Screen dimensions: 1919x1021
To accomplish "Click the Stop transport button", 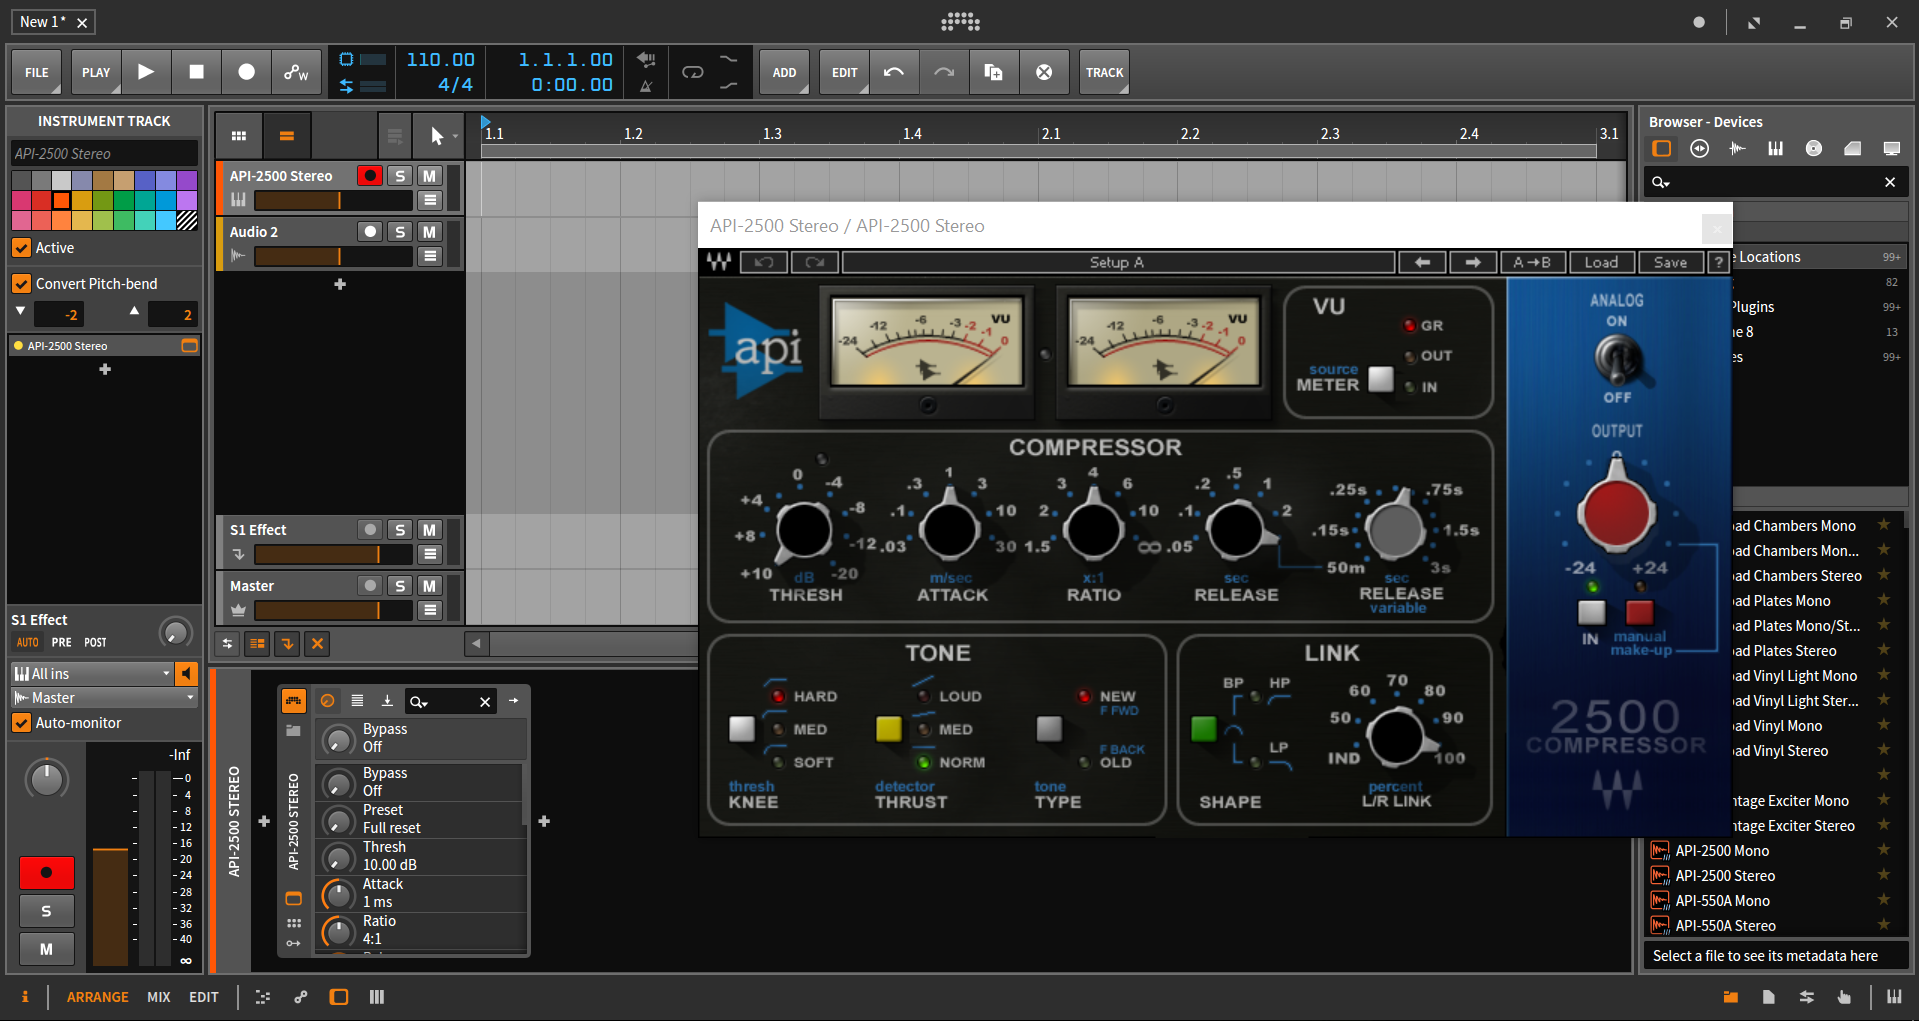I will [x=196, y=72].
